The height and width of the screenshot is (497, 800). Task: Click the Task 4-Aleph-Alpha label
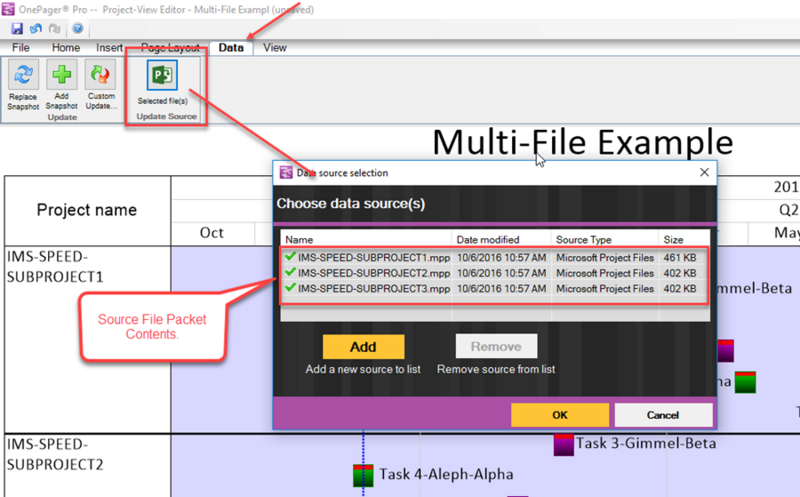[446, 474]
